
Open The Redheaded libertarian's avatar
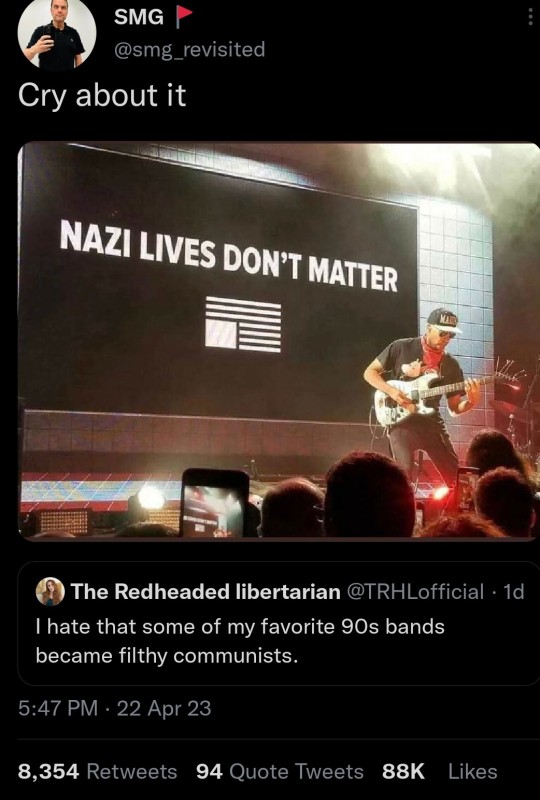click(50, 591)
